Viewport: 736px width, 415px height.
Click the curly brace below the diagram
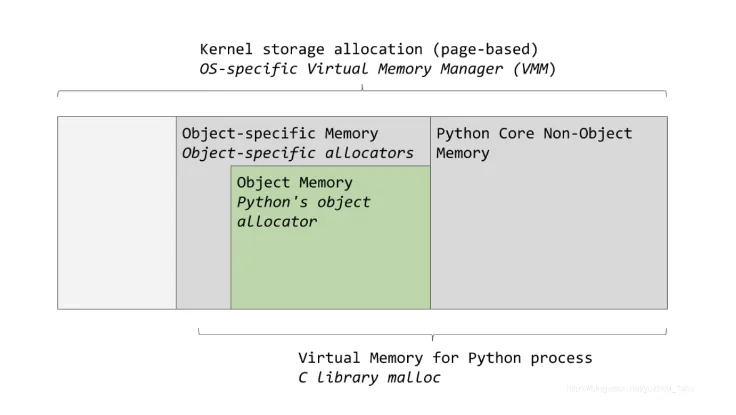click(x=432, y=333)
